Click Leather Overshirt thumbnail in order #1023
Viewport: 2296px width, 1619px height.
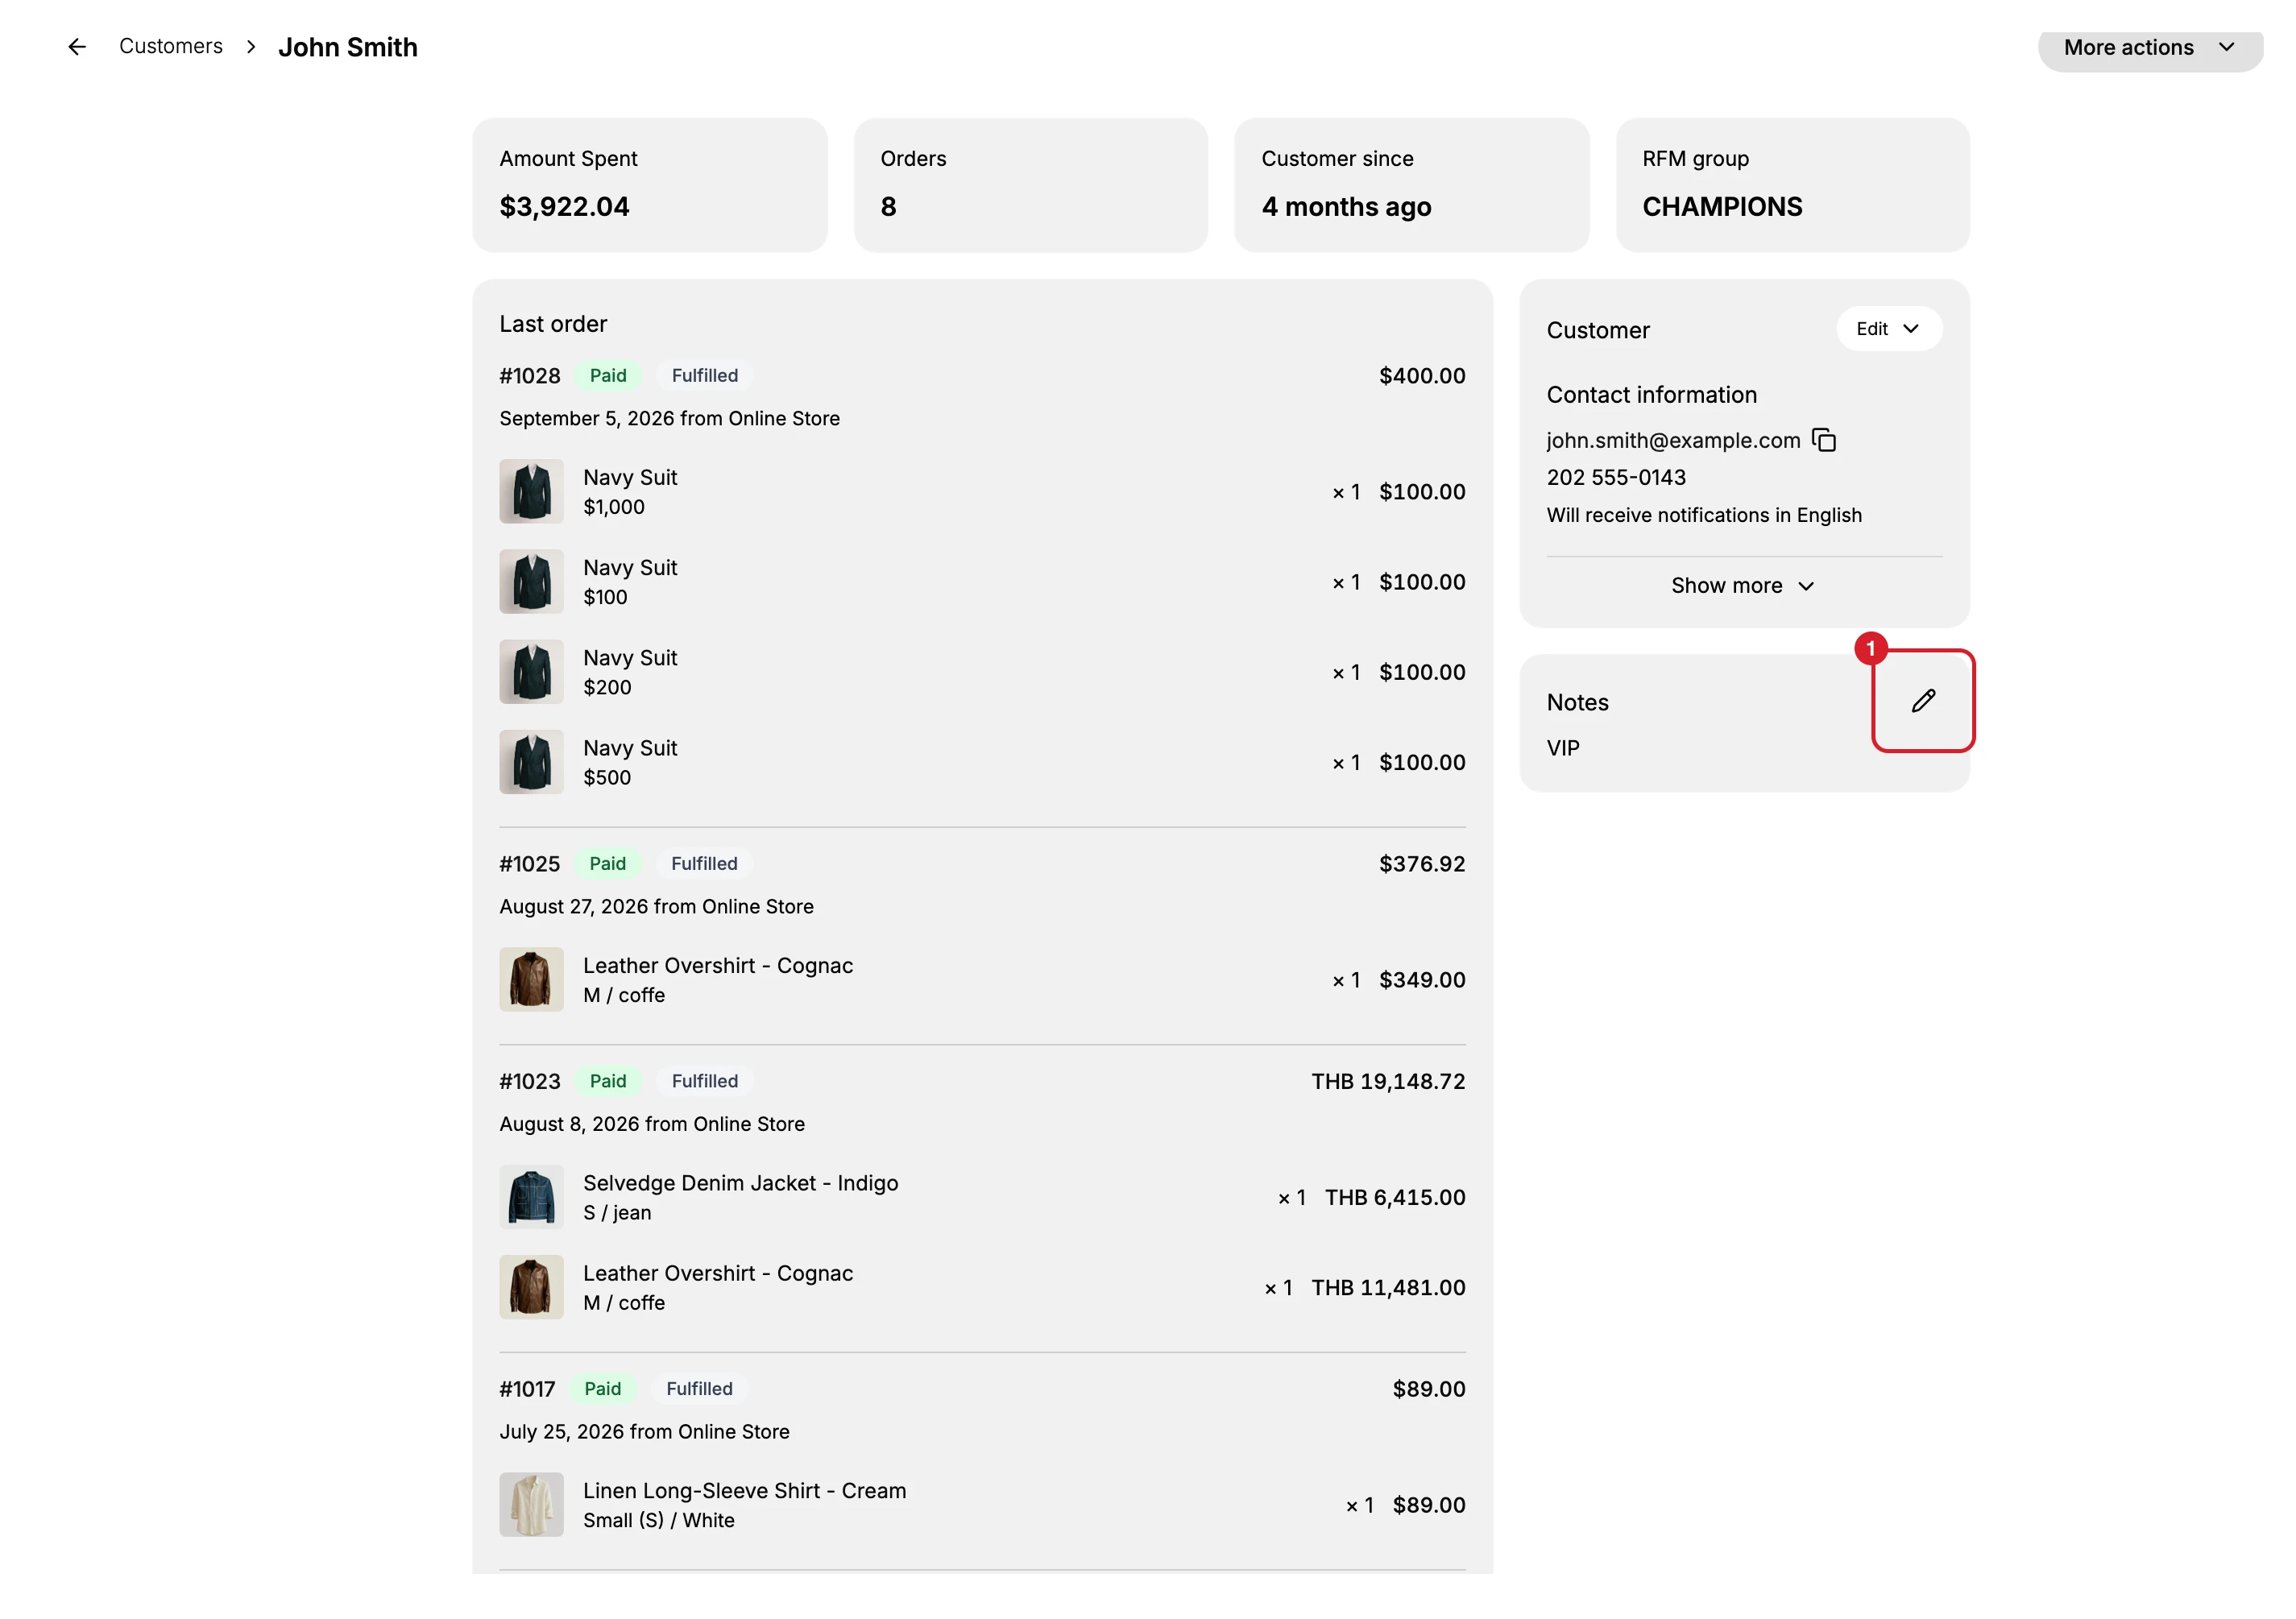point(531,1287)
